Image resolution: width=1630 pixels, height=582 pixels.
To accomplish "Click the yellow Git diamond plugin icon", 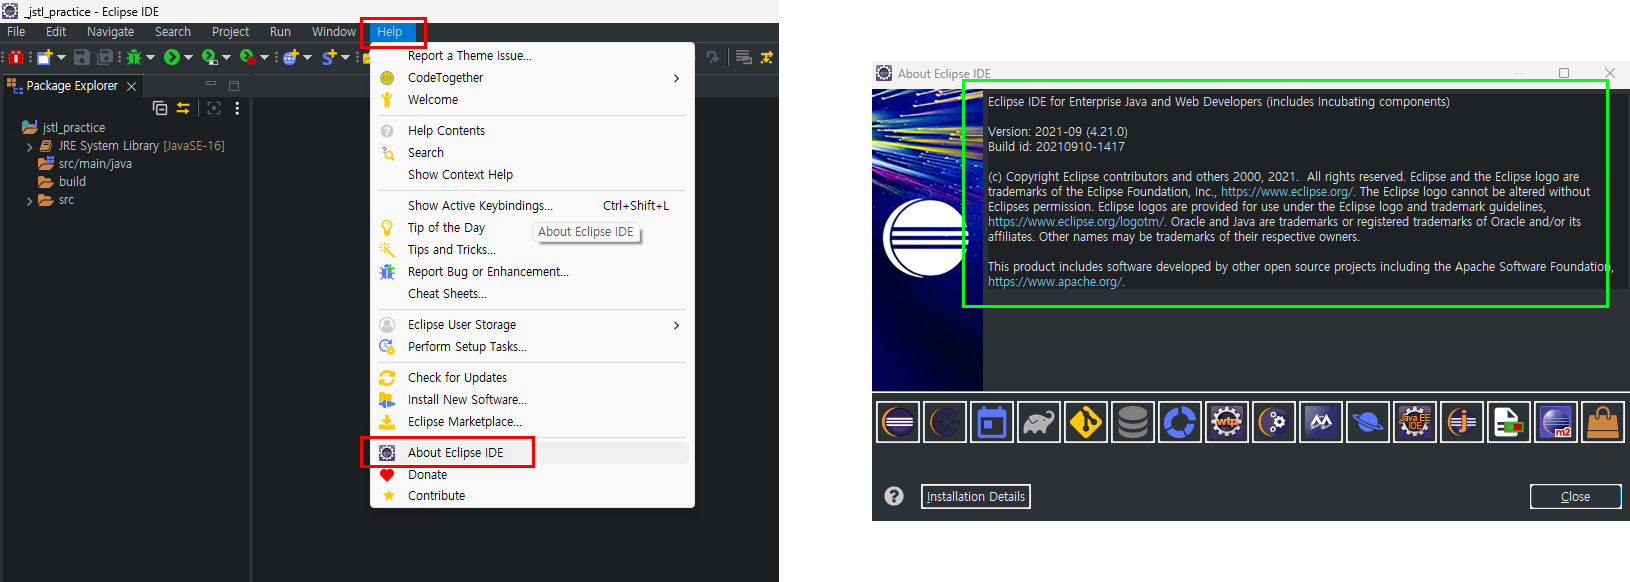I will 1085,422.
